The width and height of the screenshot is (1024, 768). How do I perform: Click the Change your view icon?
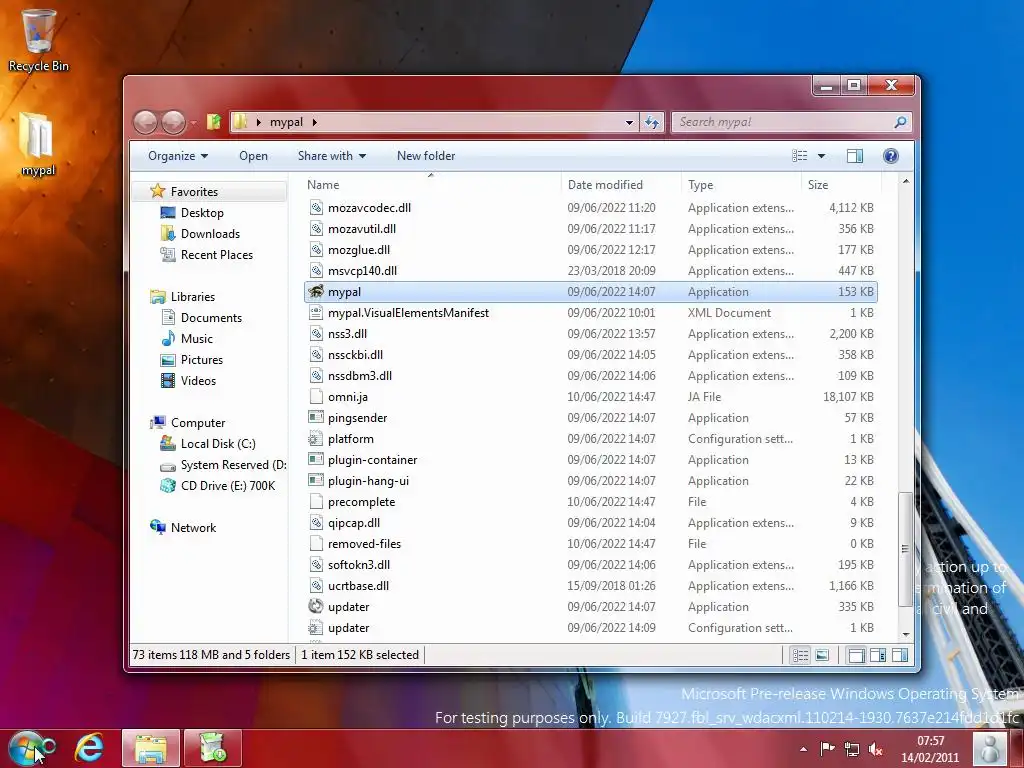799,156
